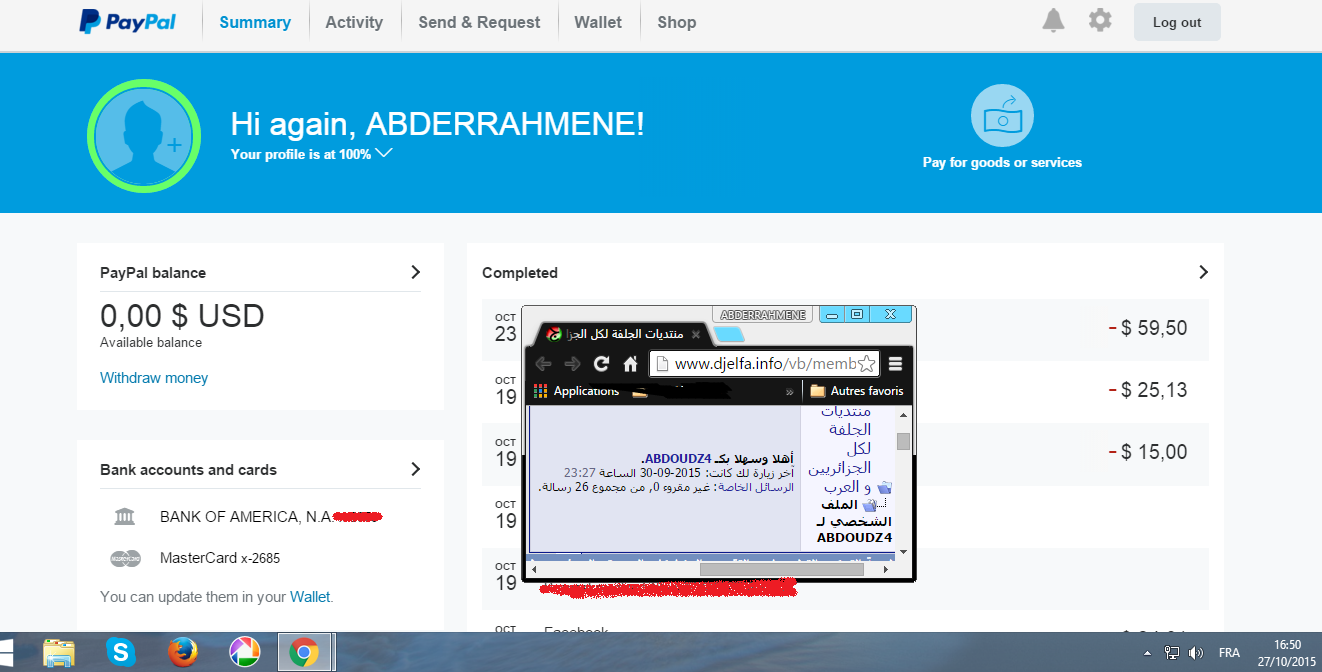Click the Withdraw money link

154,378
